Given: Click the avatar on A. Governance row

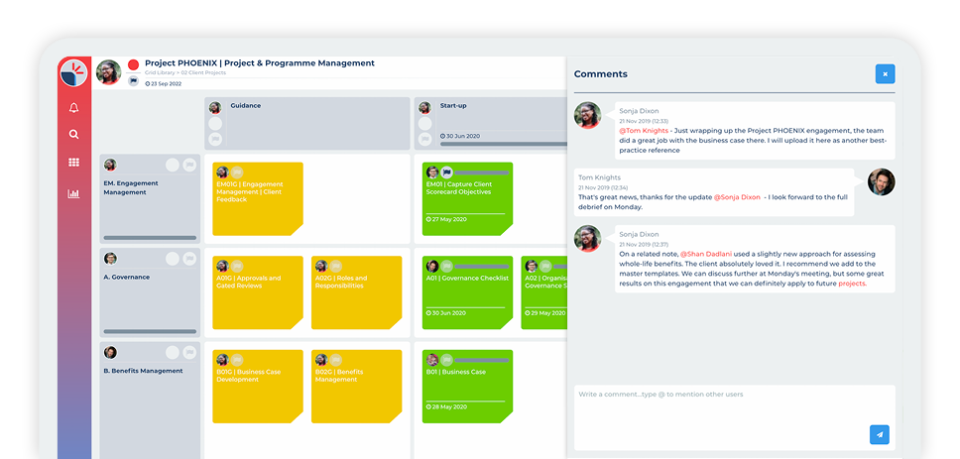Looking at the screenshot, I should pos(110,258).
